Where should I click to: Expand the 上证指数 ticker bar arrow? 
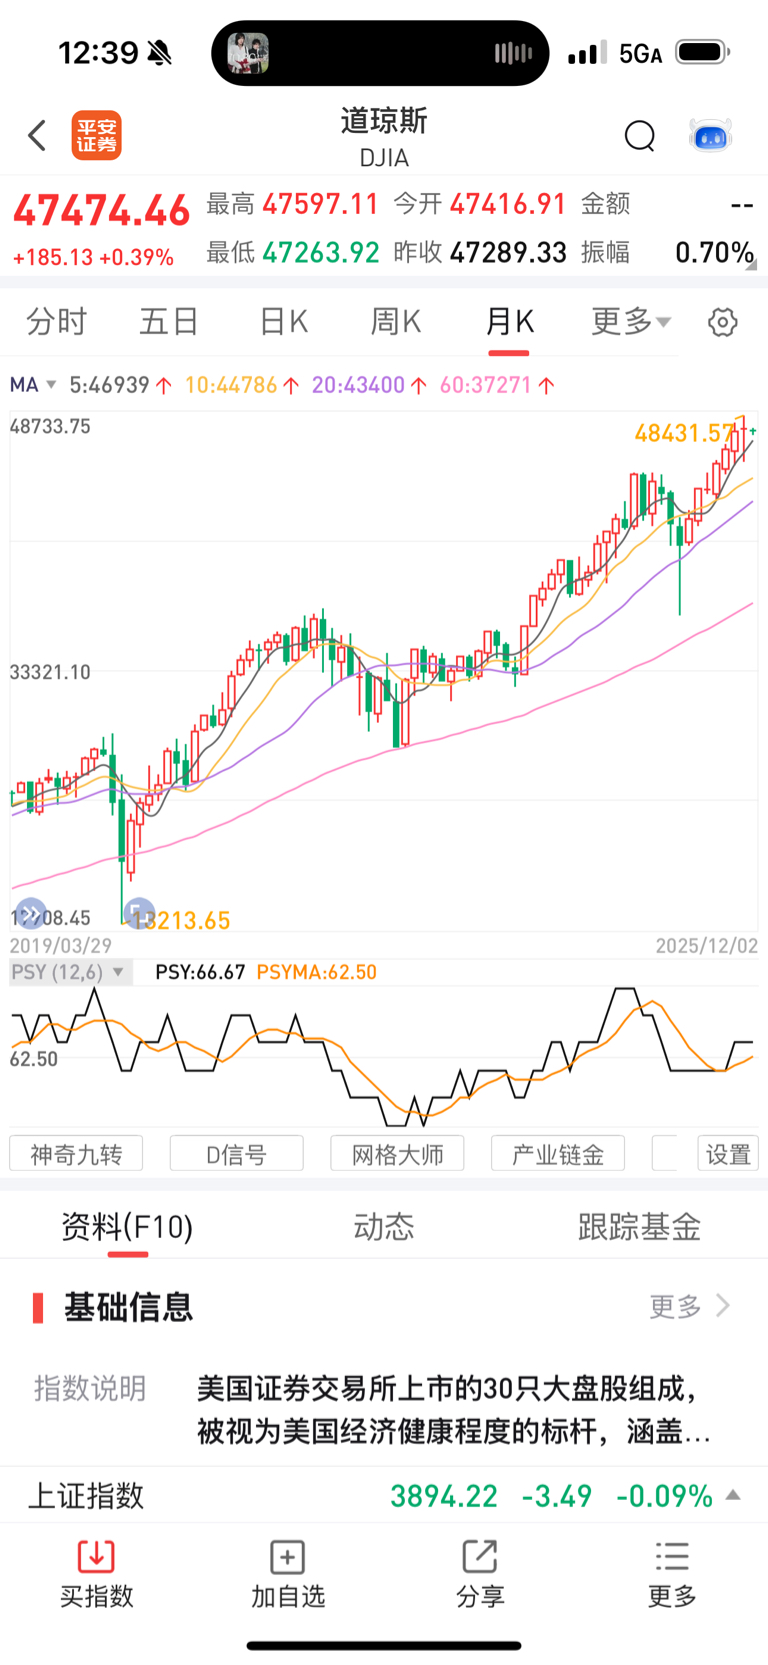coord(733,1495)
